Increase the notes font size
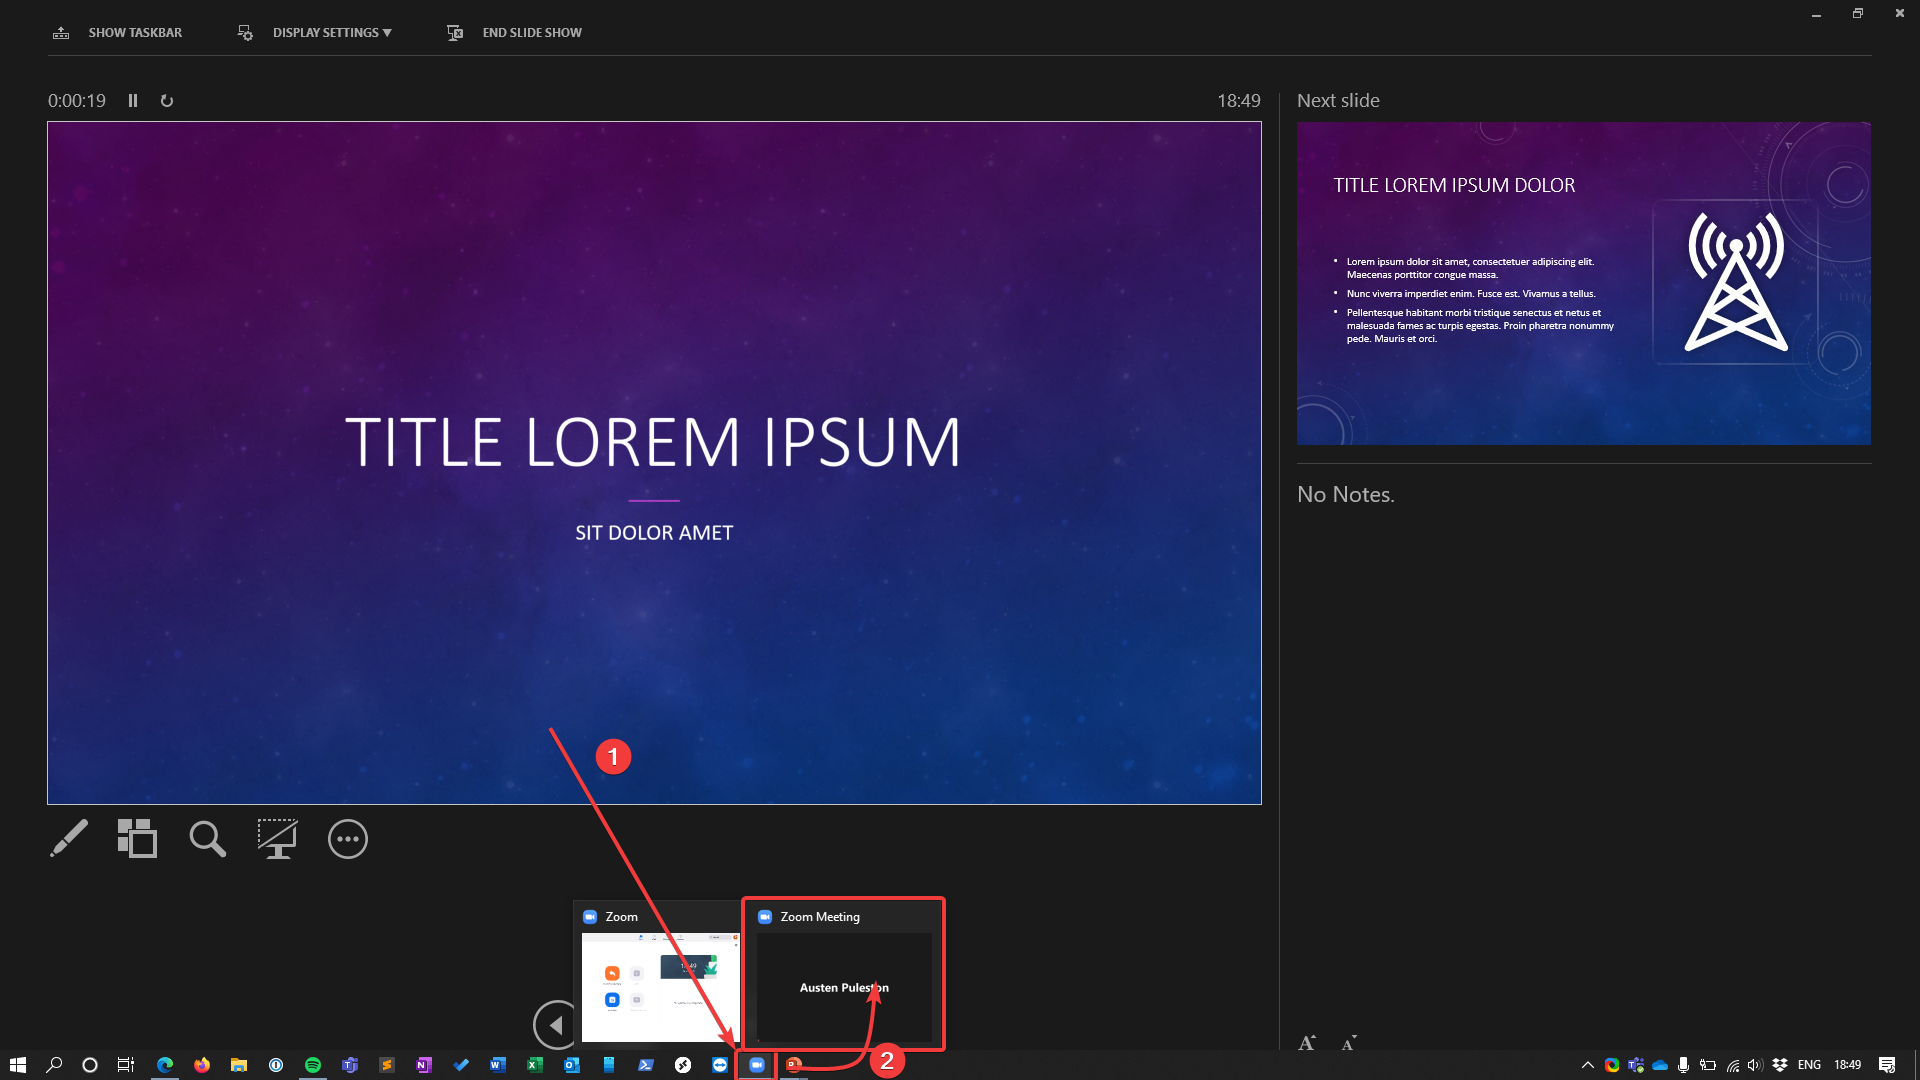Screen dimensions: 1920x1080 (1307, 1042)
